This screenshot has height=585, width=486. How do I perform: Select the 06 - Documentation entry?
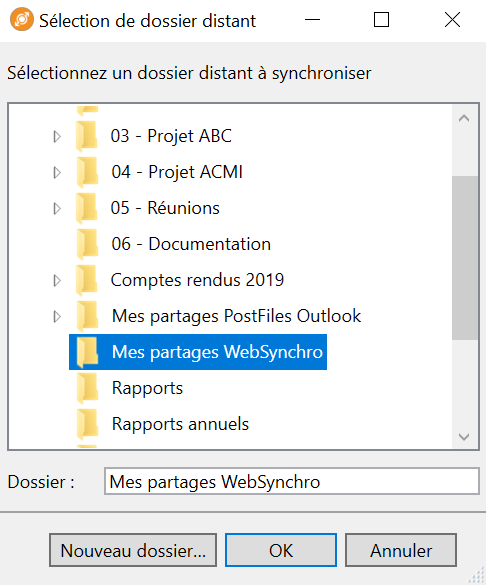191,244
